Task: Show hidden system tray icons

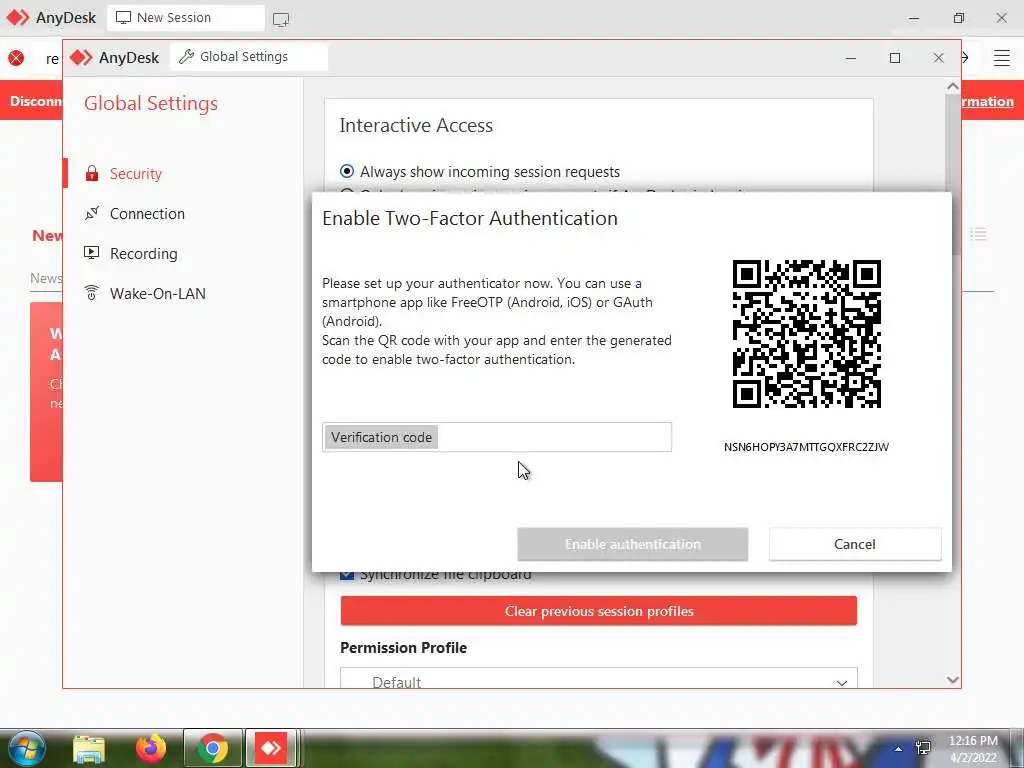Action: pyautogui.click(x=899, y=748)
